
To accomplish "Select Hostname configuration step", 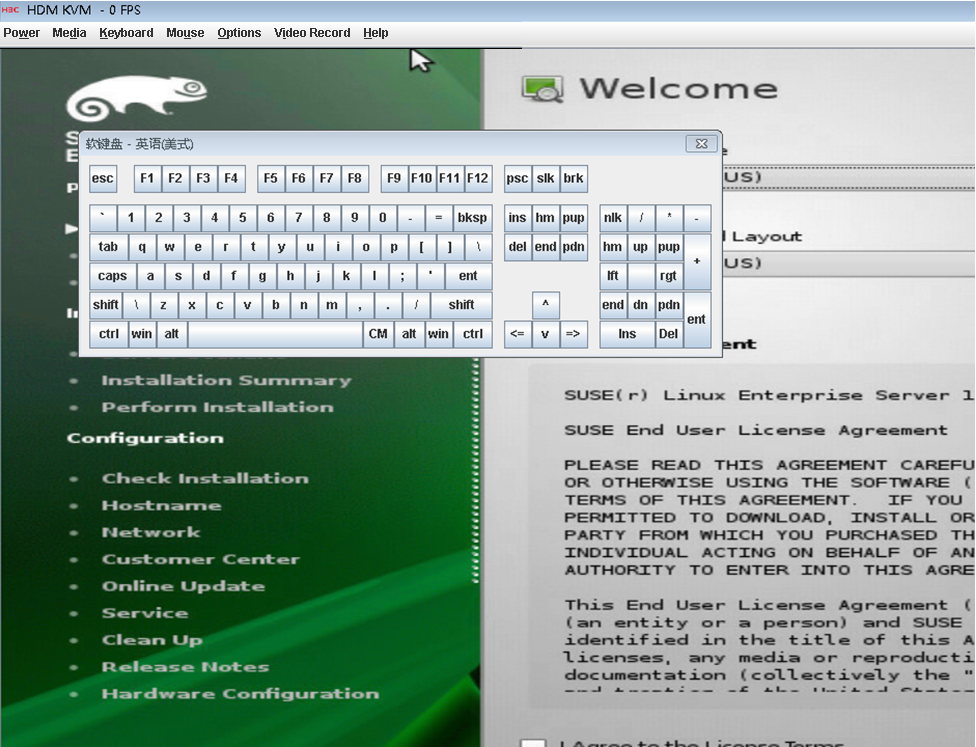I will (x=162, y=505).
